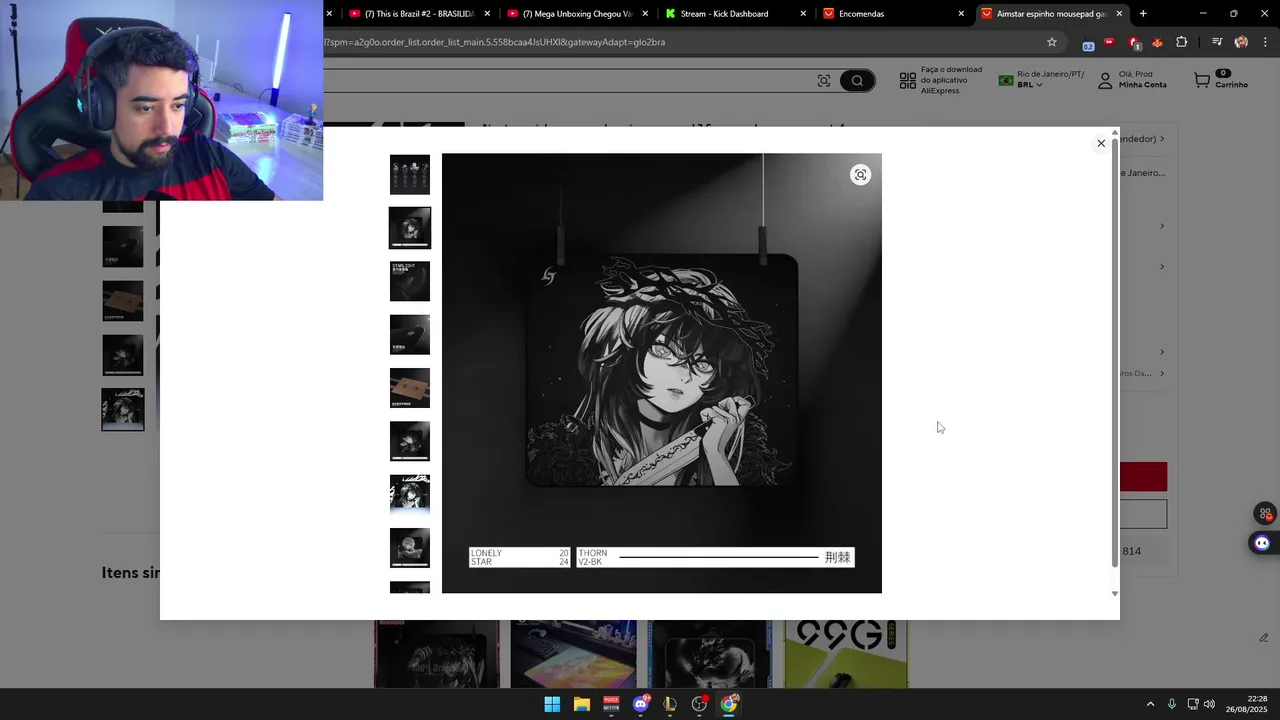This screenshot has width=1280, height=720.
Task: Open the Windows Start menu
Action: coord(552,704)
